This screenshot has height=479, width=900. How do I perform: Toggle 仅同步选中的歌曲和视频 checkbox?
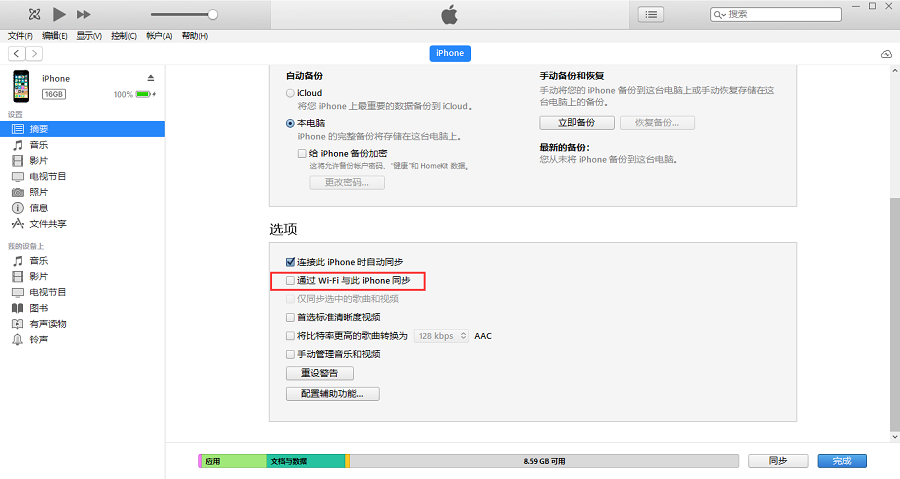pyautogui.click(x=290, y=299)
